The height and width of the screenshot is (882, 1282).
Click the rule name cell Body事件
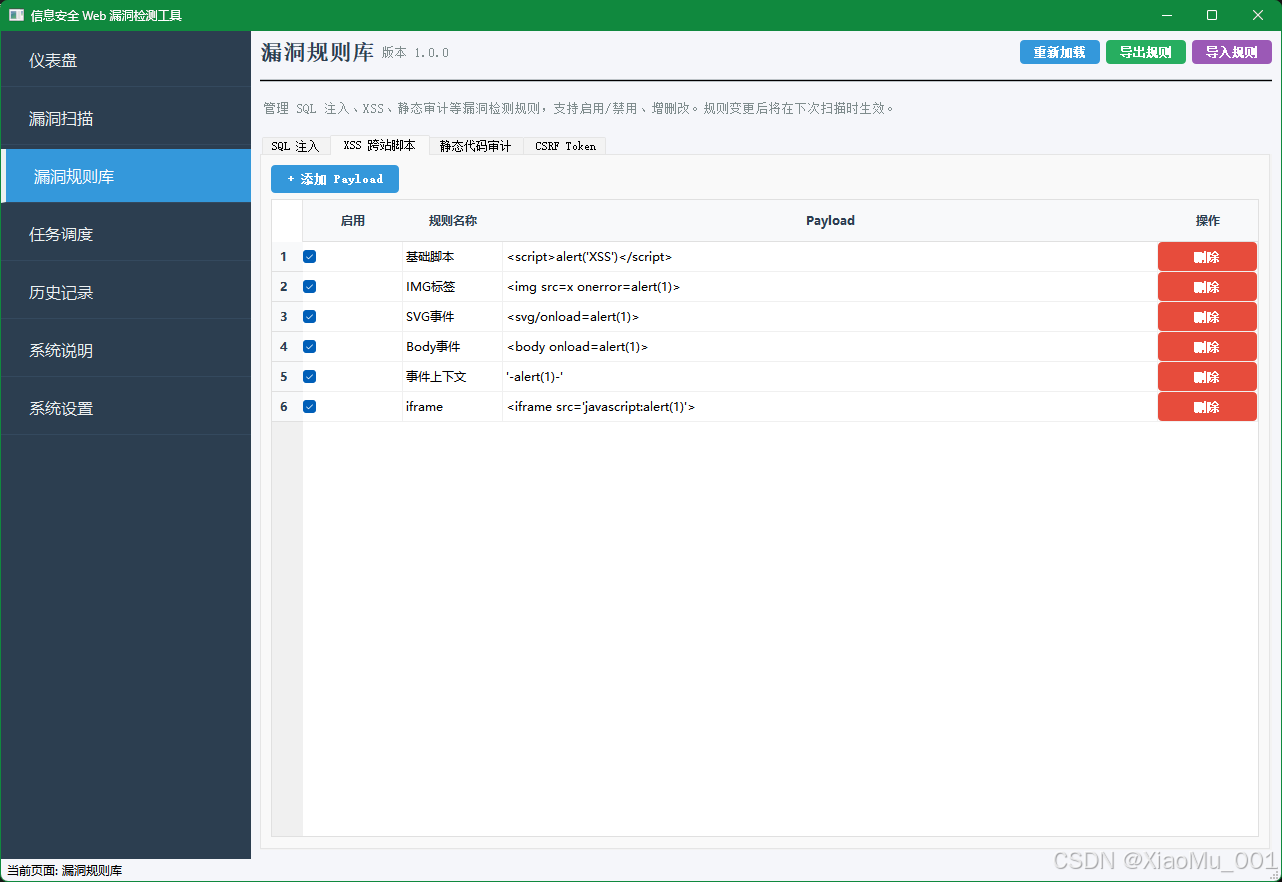(453, 347)
